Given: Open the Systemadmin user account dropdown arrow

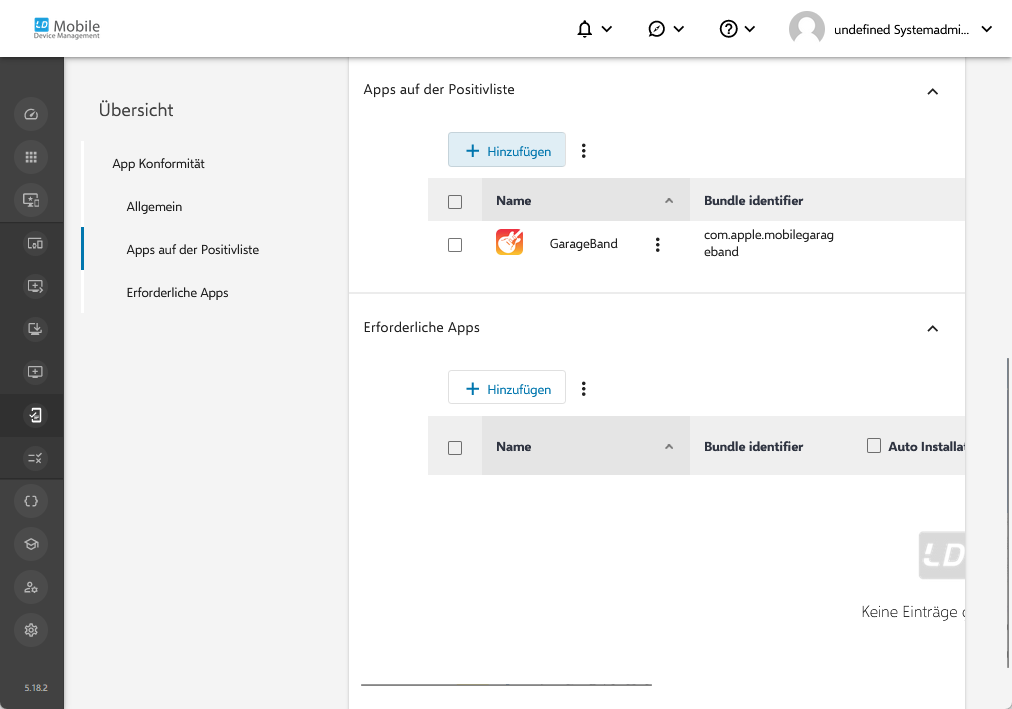Looking at the screenshot, I should [987, 29].
